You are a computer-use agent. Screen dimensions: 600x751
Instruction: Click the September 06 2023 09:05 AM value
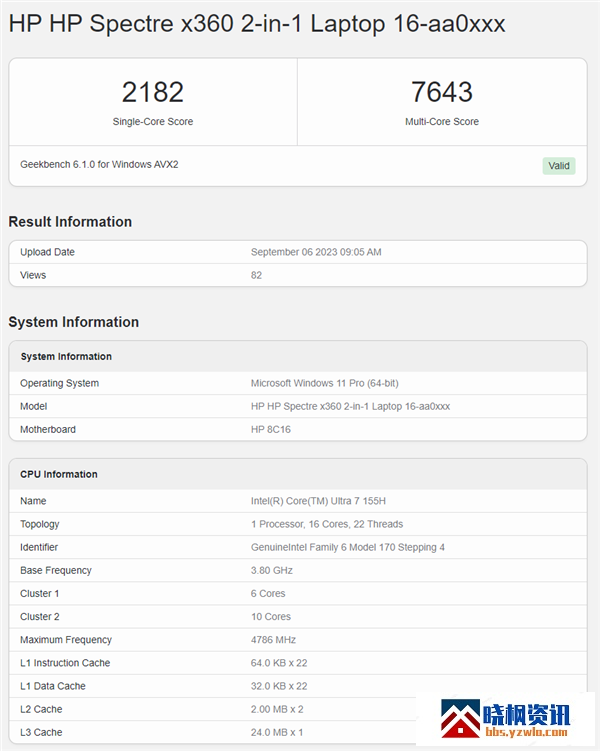click(316, 252)
